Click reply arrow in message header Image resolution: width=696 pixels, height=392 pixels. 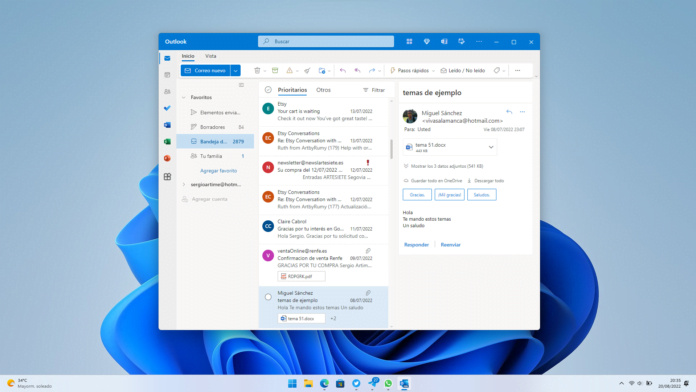pos(509,112)
